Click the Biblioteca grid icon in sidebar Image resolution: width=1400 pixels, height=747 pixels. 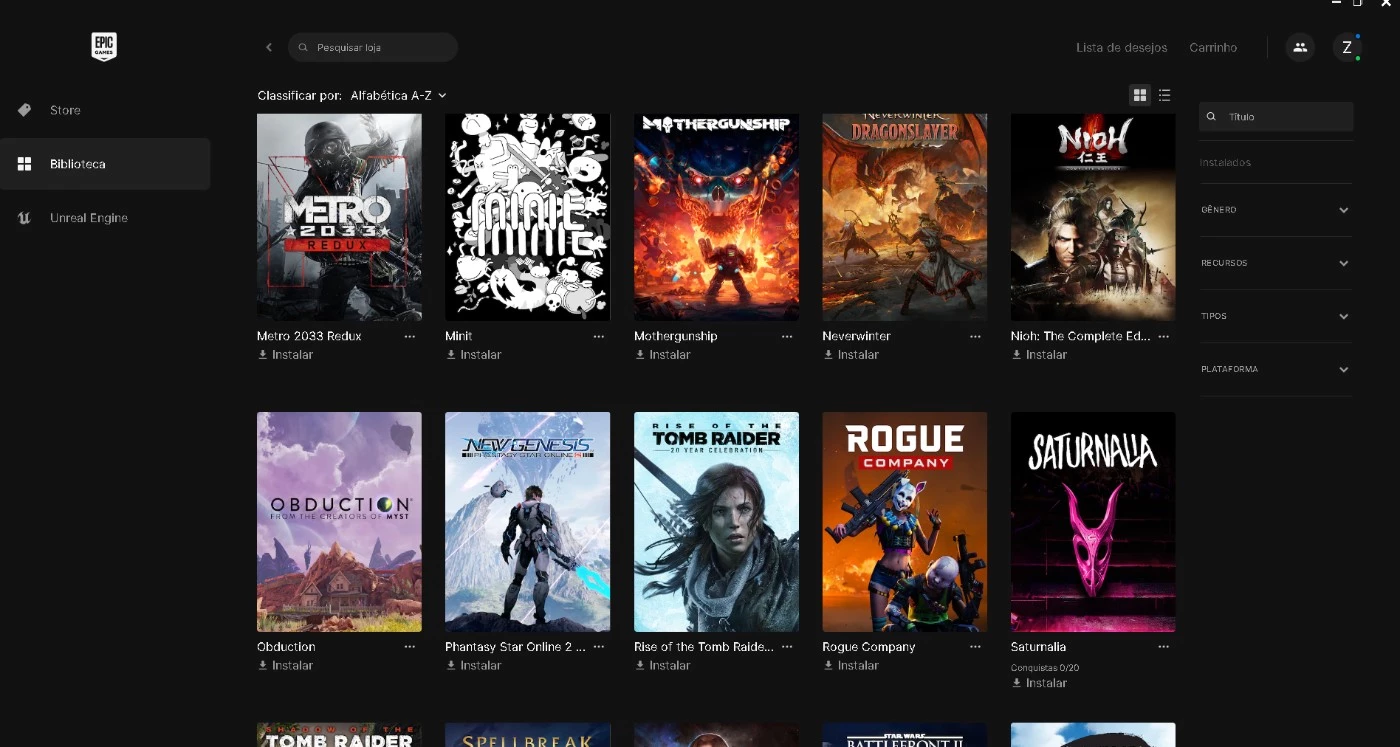click(25, 164)
